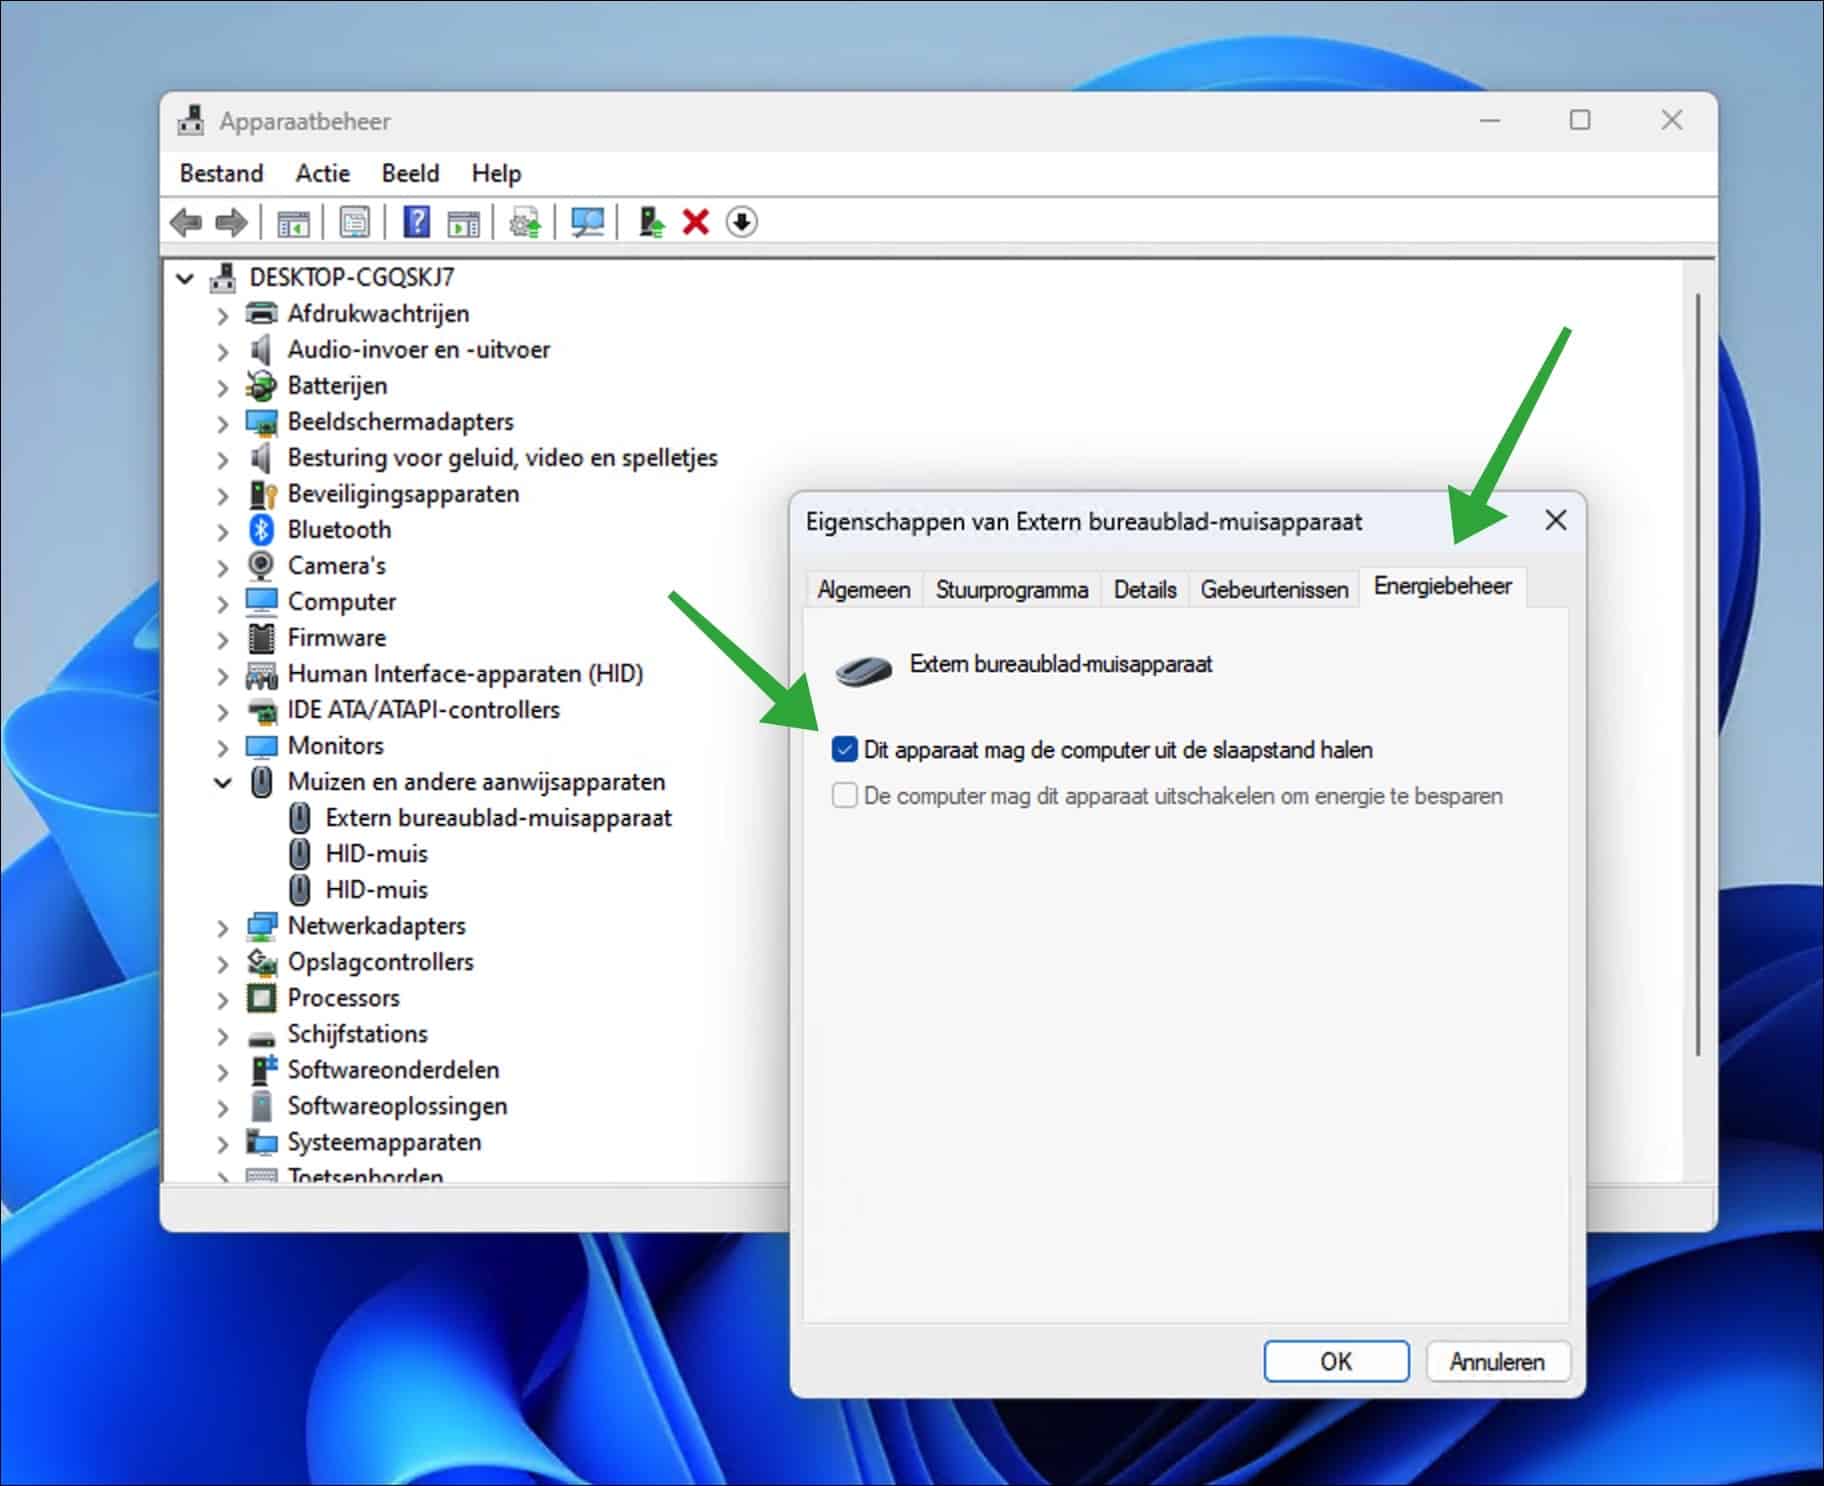Screen dimensions: 1824x1486
Task: Collapse 'Muizen en andere aanwijsapparaten'
Action: pos(222,782)
